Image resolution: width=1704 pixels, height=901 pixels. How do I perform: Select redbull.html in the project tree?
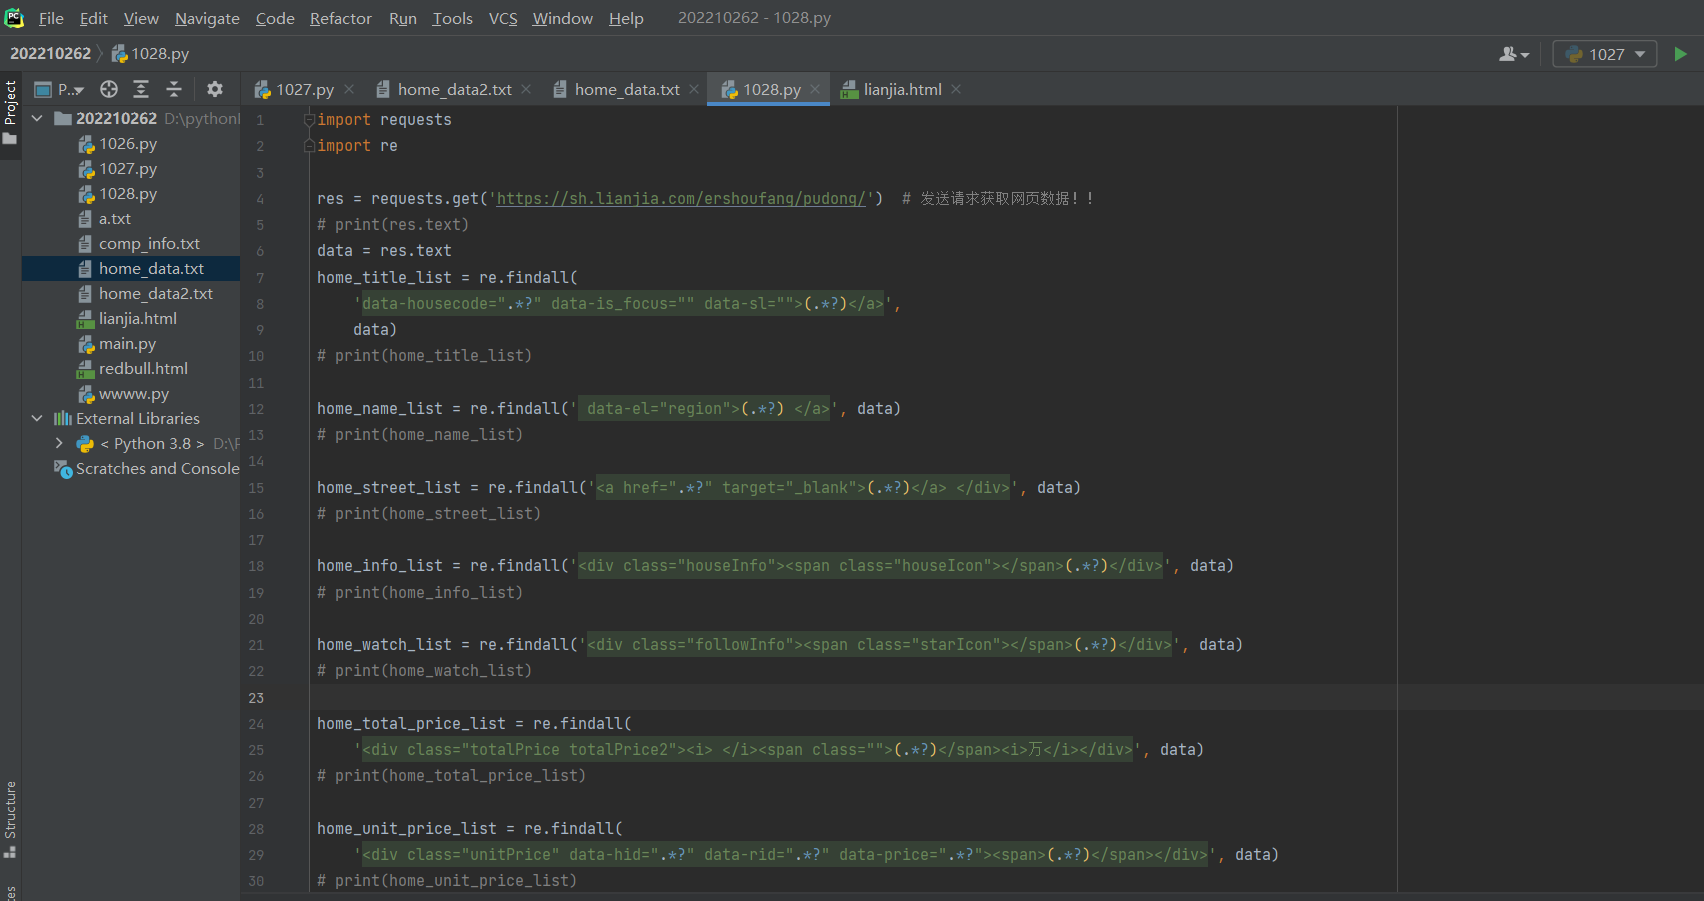[143, 369]
